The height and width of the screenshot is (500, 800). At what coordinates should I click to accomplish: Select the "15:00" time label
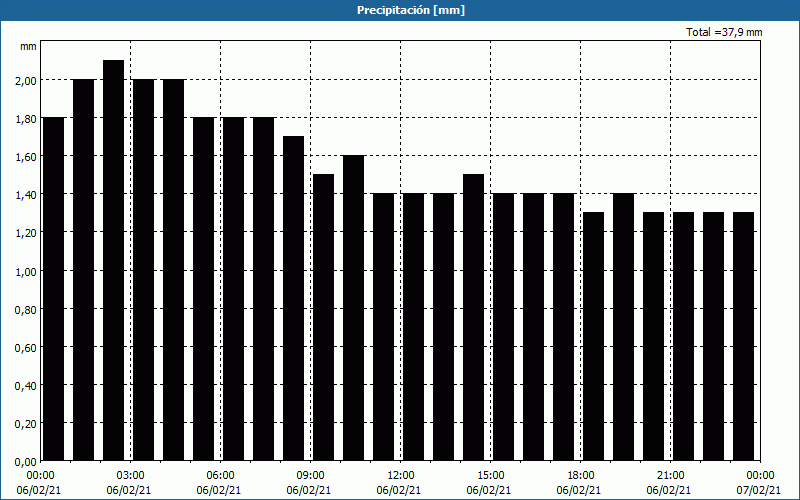[490, 476]
